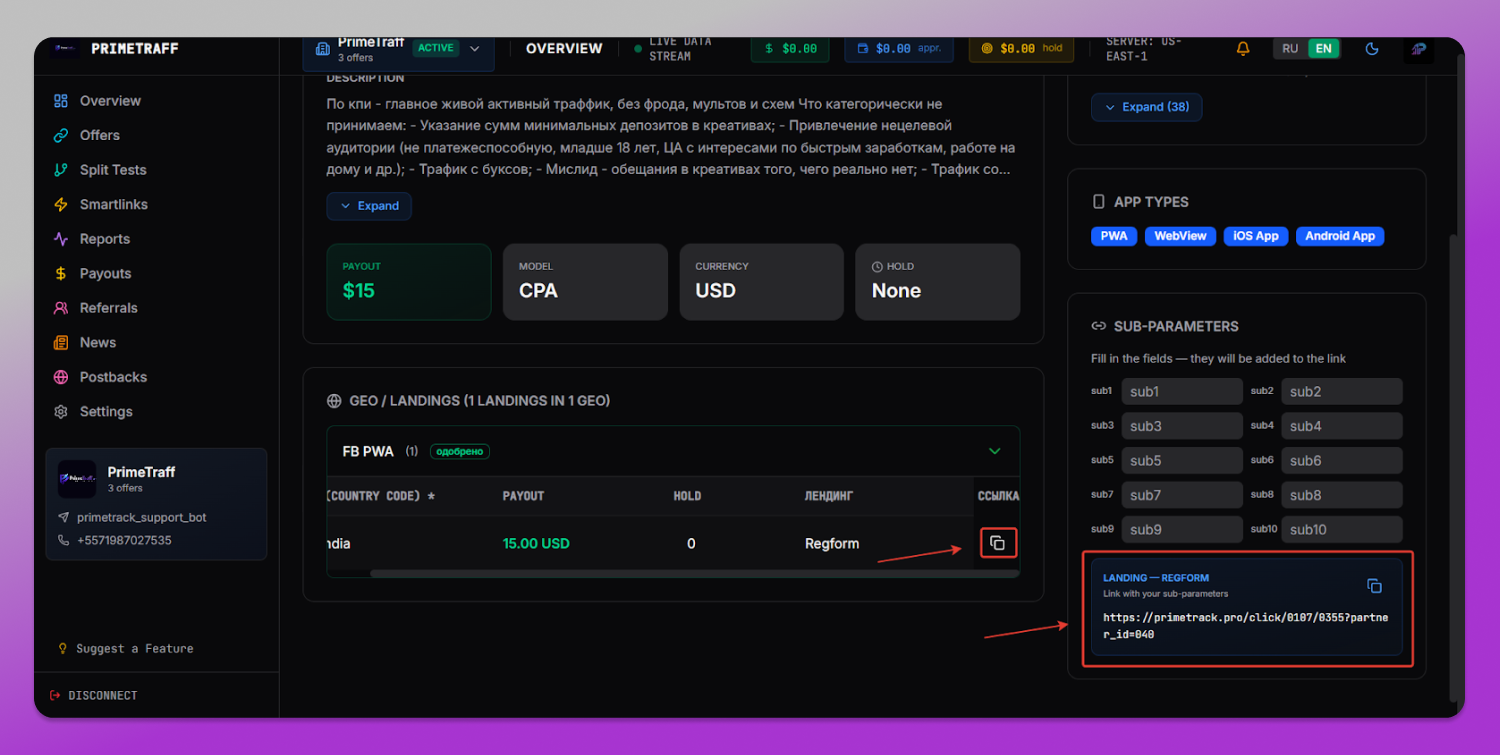Click the Smartlinks lightning icon
Image resolution: width=1500 pixels, height=755 pixels.
tap(61, 204)
